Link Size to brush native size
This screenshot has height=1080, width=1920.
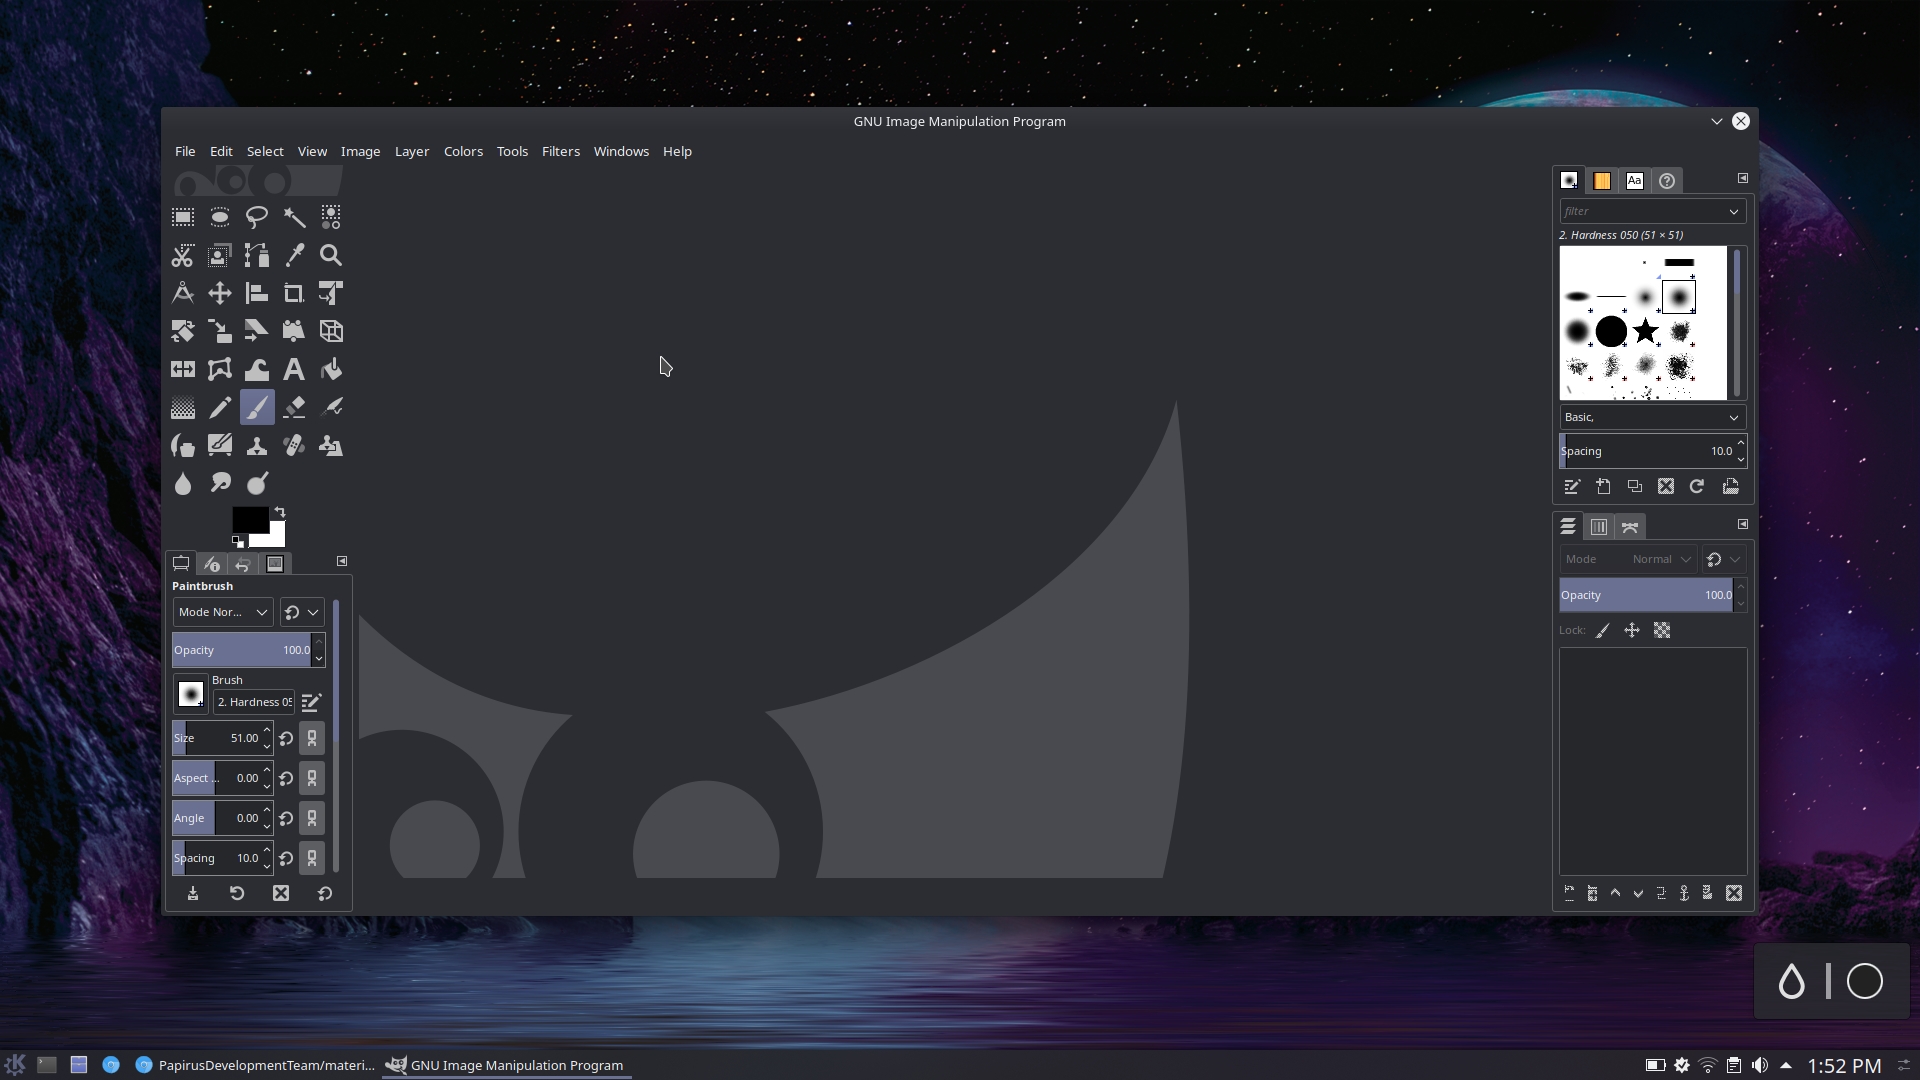point(312,738)
